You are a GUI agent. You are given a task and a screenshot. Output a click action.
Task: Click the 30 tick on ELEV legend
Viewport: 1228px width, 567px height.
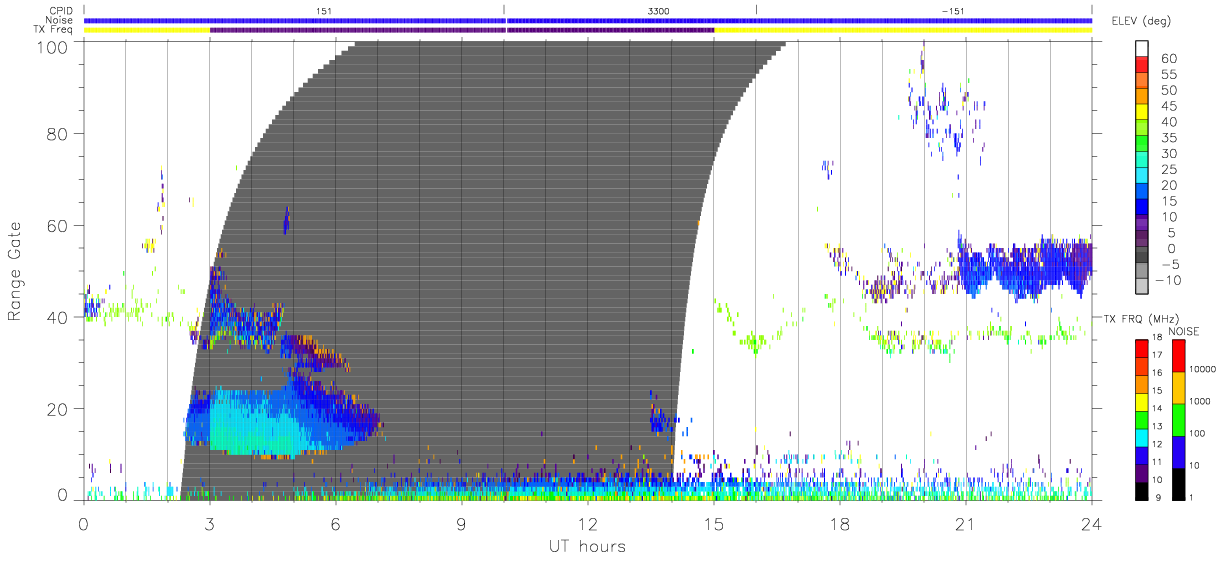[1168, 154]
